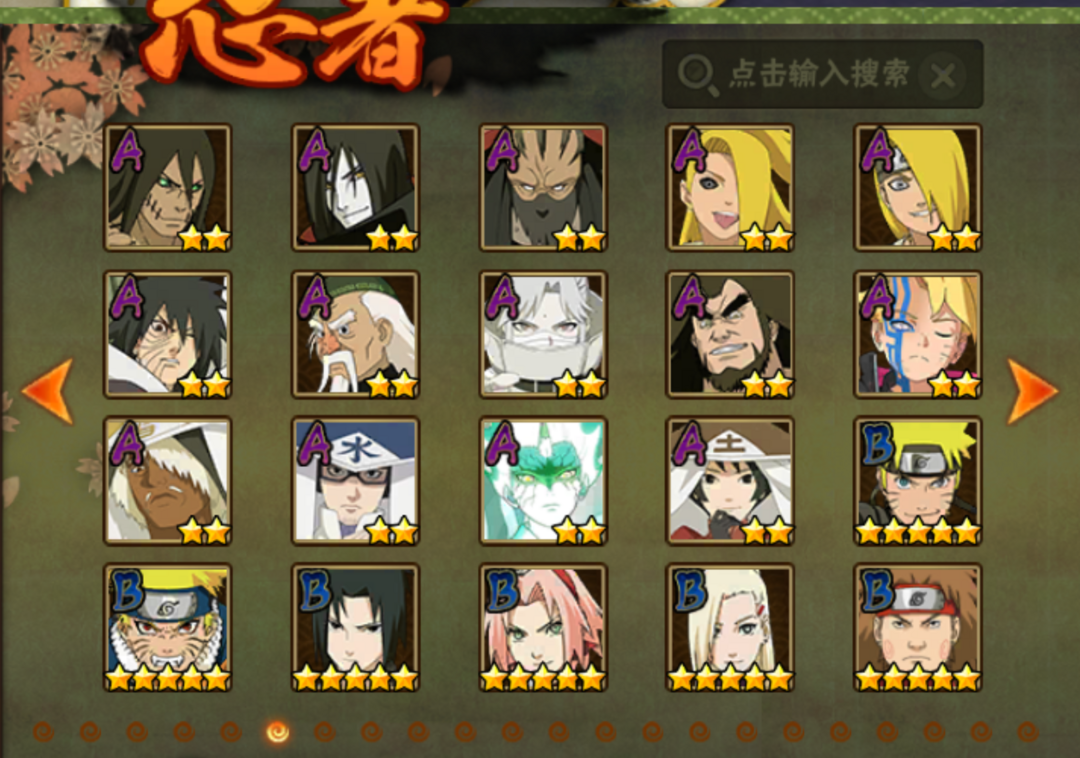Choose the Choji portrait with red headband
The image size is (1080, 758).
click(917, 627)
